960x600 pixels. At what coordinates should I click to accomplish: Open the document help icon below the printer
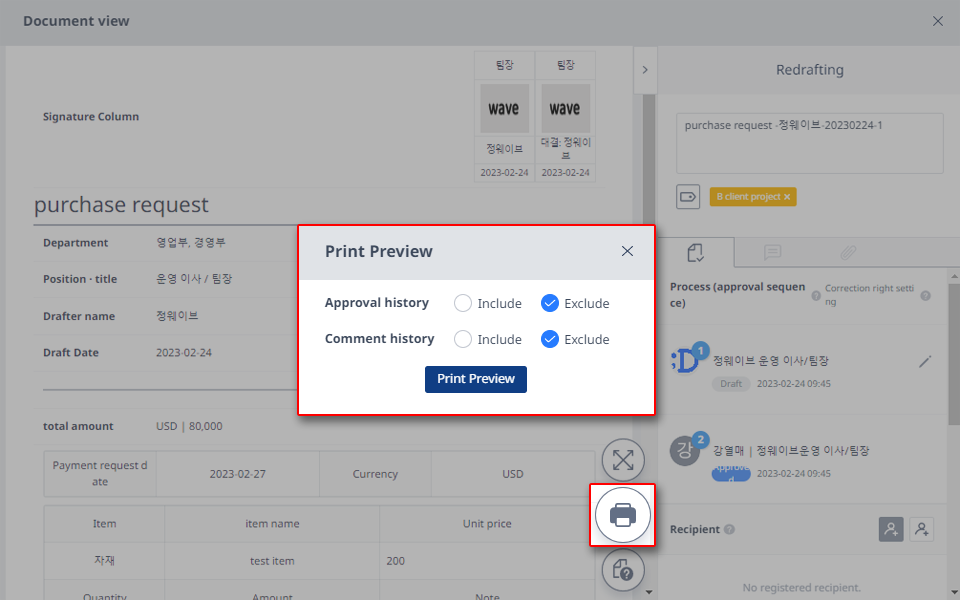pyautogui.click(x=623, y=568)
